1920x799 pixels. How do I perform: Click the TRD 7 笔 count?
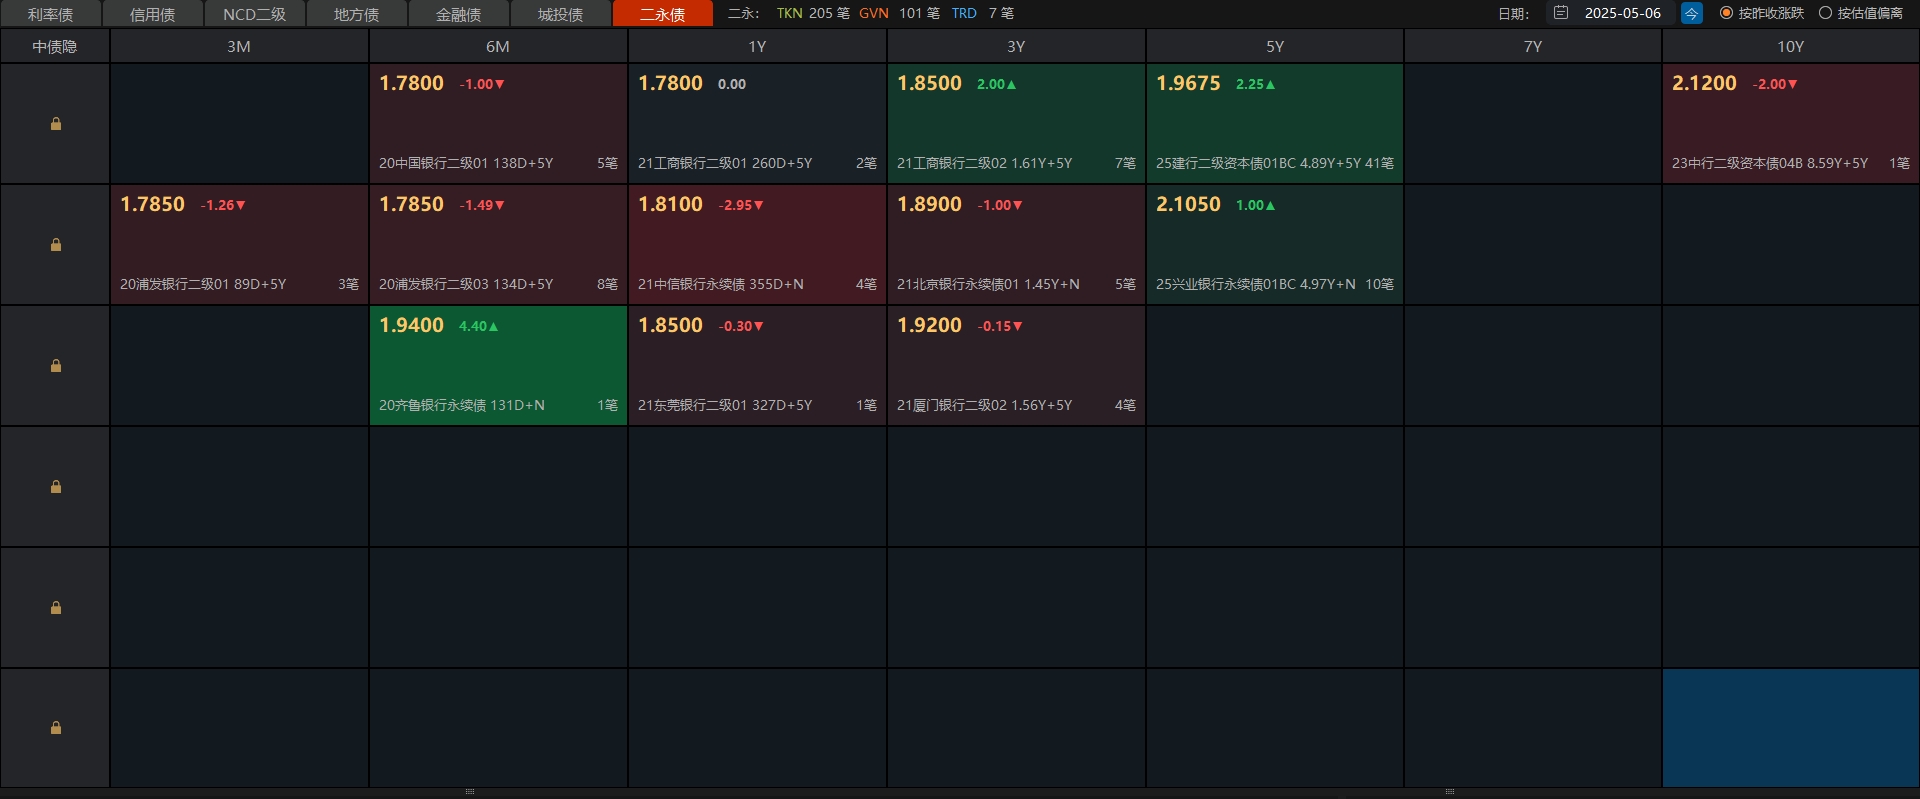pos(982,13)
